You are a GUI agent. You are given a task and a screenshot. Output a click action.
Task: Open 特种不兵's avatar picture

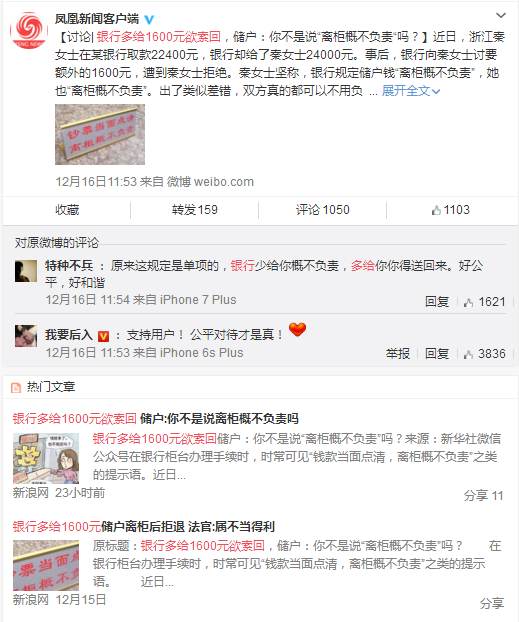tap(26, 271)
